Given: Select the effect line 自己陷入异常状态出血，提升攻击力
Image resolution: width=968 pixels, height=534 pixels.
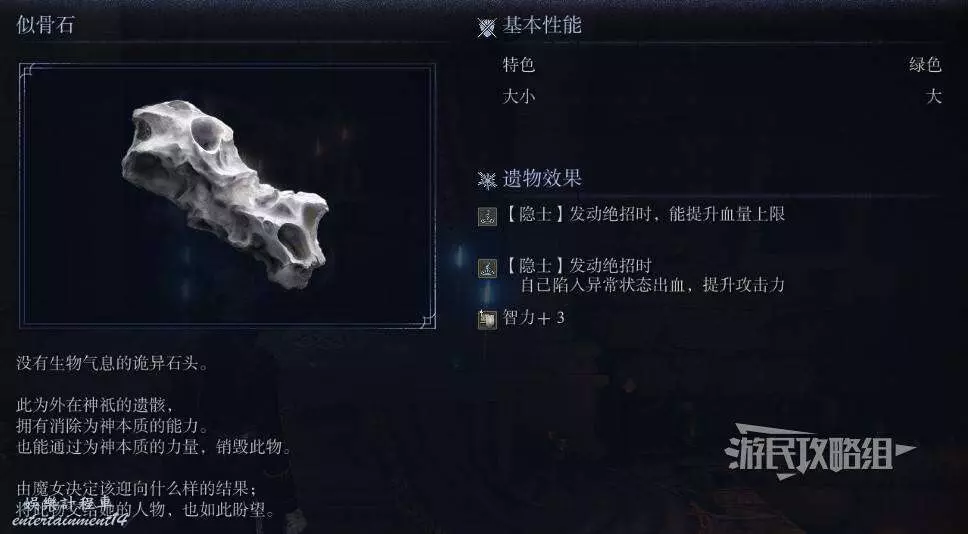Looking at the screenshot, I should (x=652, y=285).
